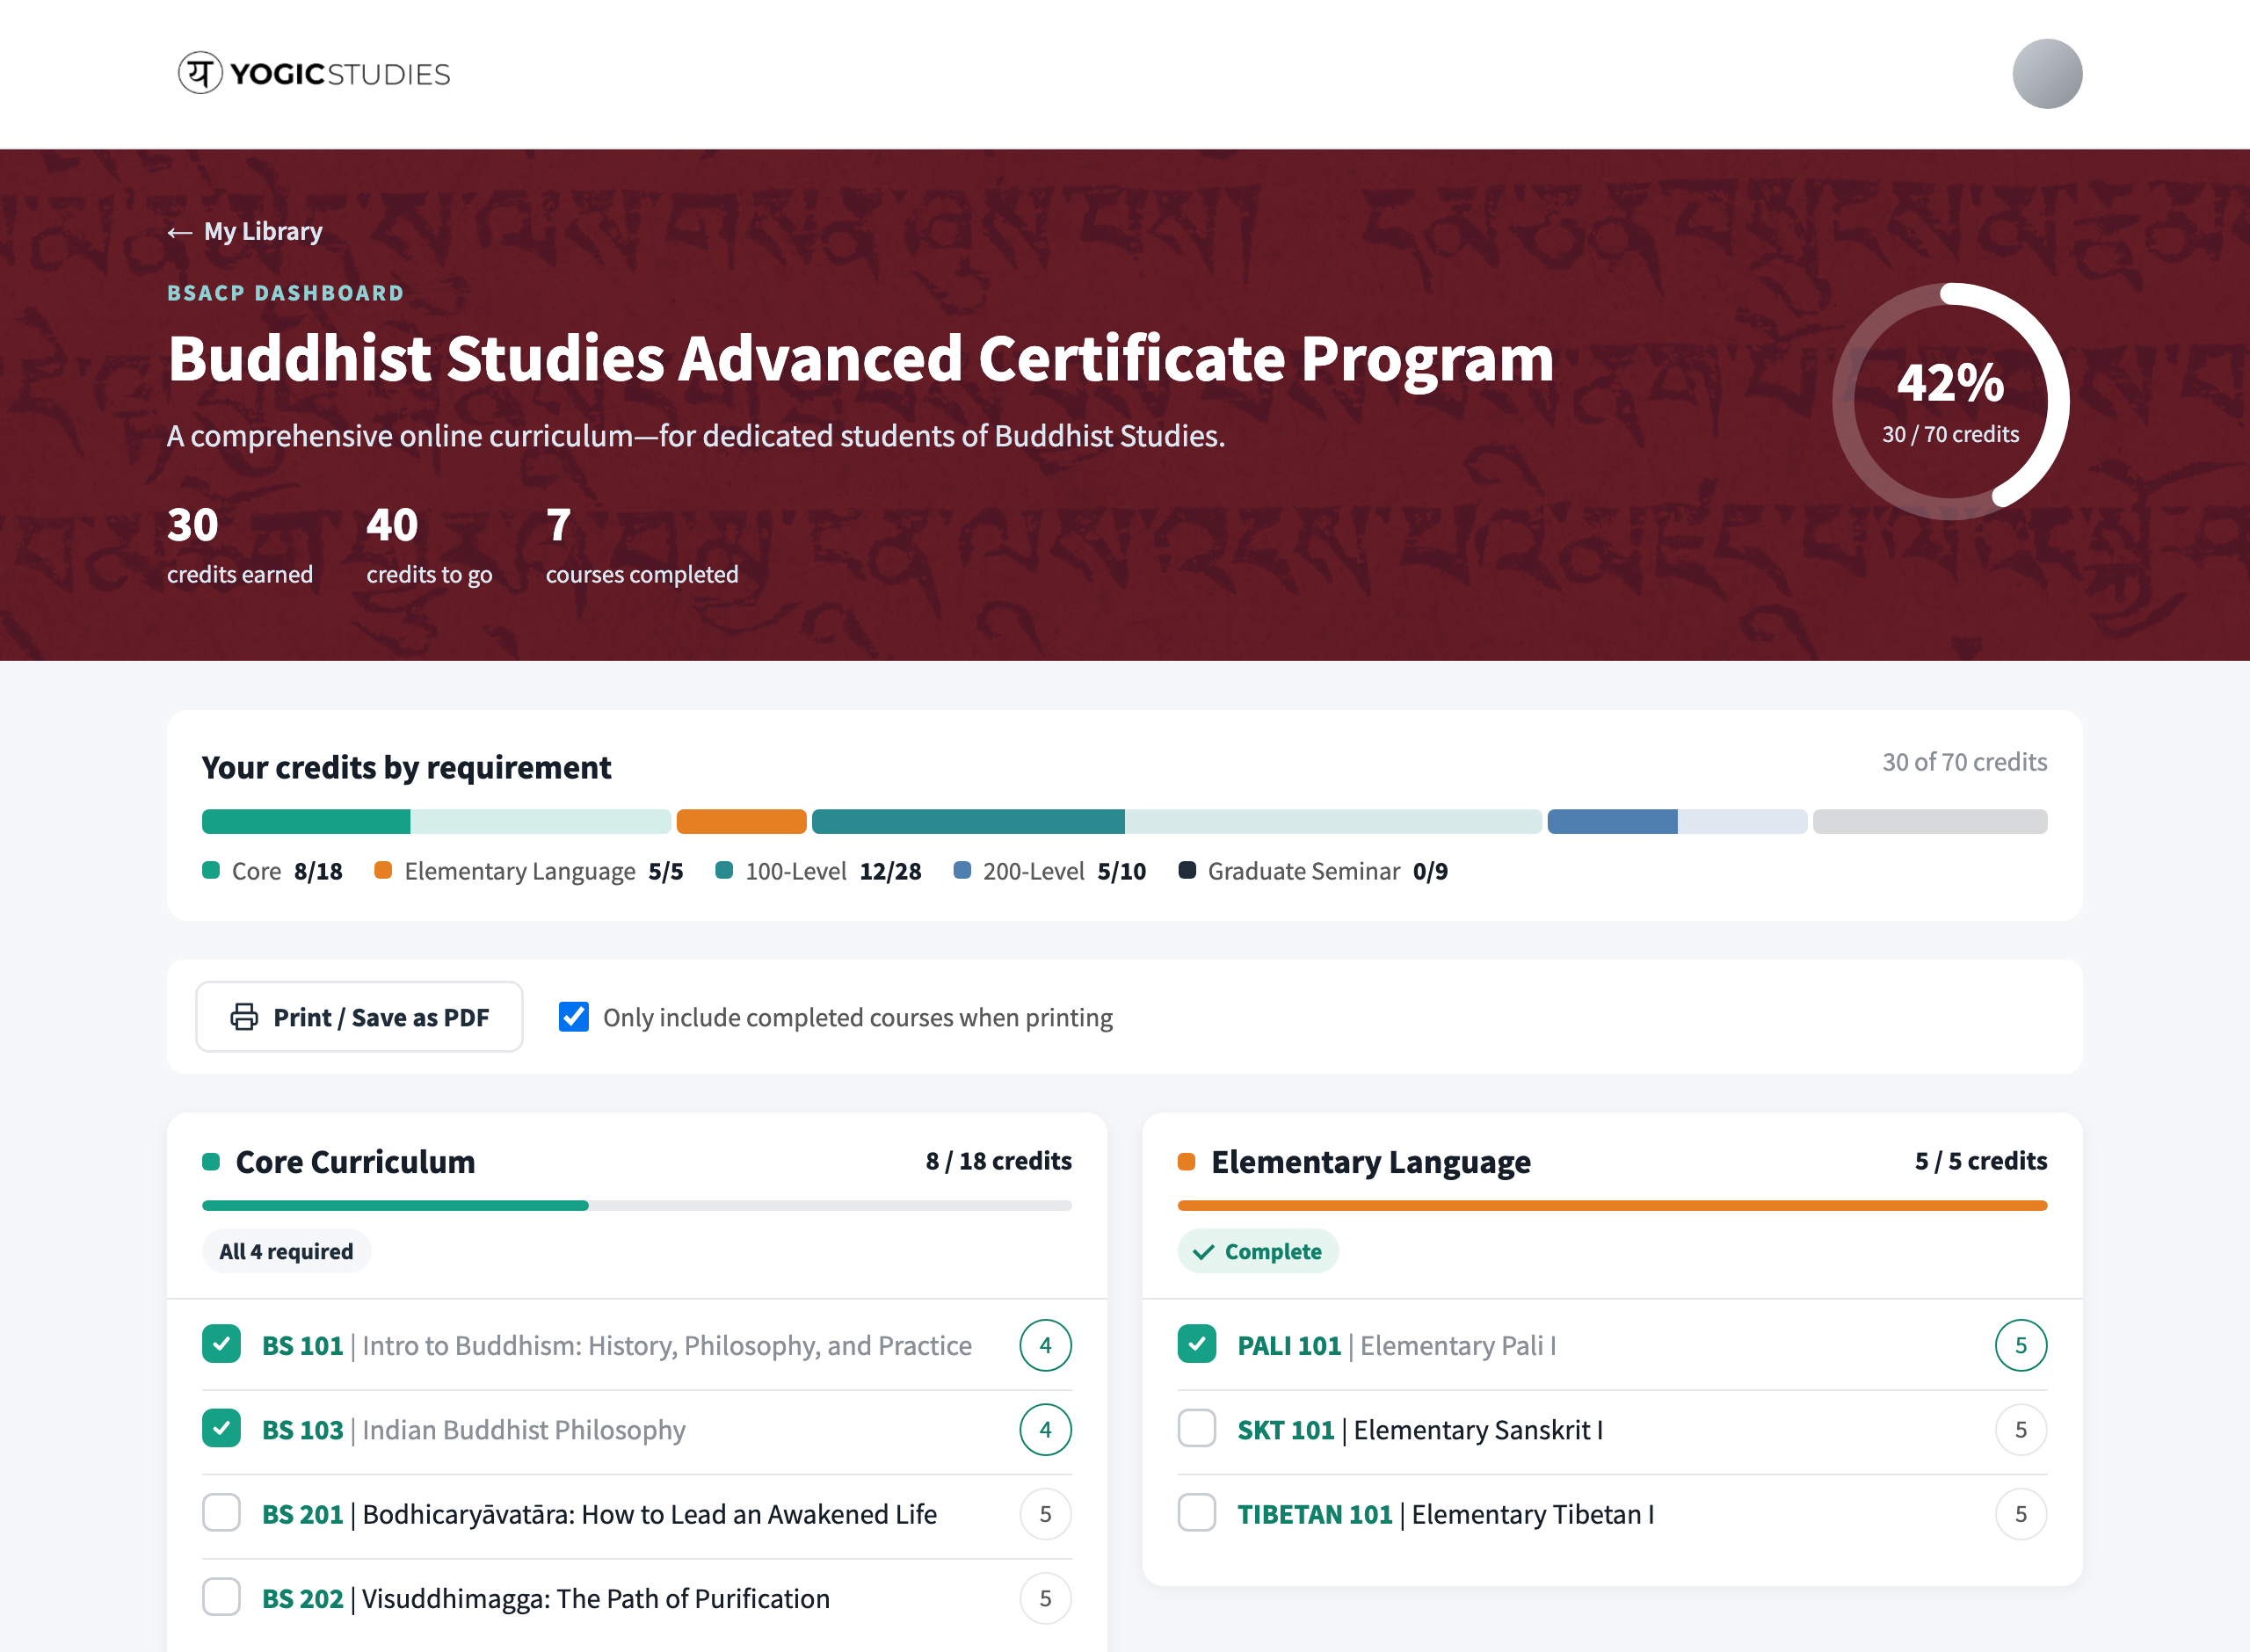Click the gray Graduate Seminar bar segment

coord(1930,822)
